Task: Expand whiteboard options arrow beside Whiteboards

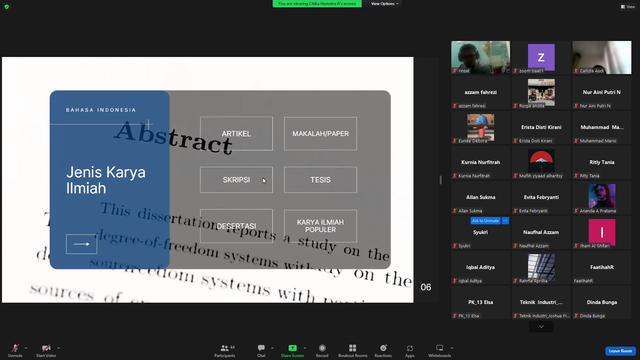Action: pyautogui.click(x=452, y=348)
